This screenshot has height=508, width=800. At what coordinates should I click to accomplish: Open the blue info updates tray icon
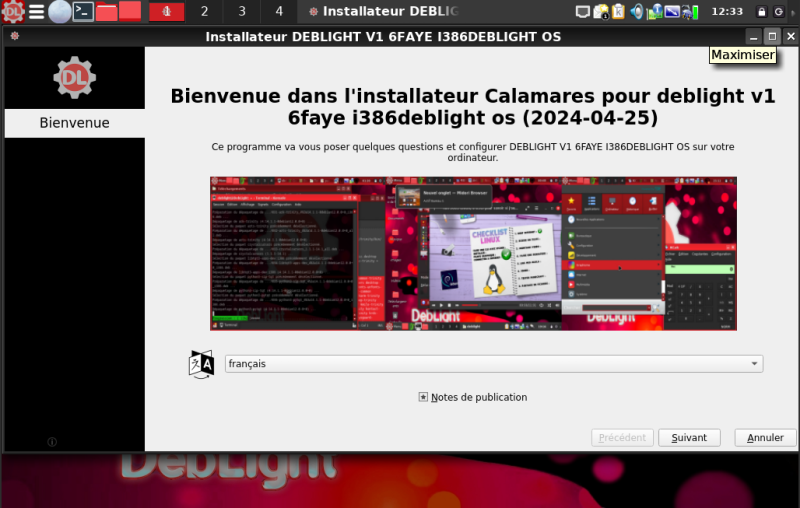coord(655,11)
